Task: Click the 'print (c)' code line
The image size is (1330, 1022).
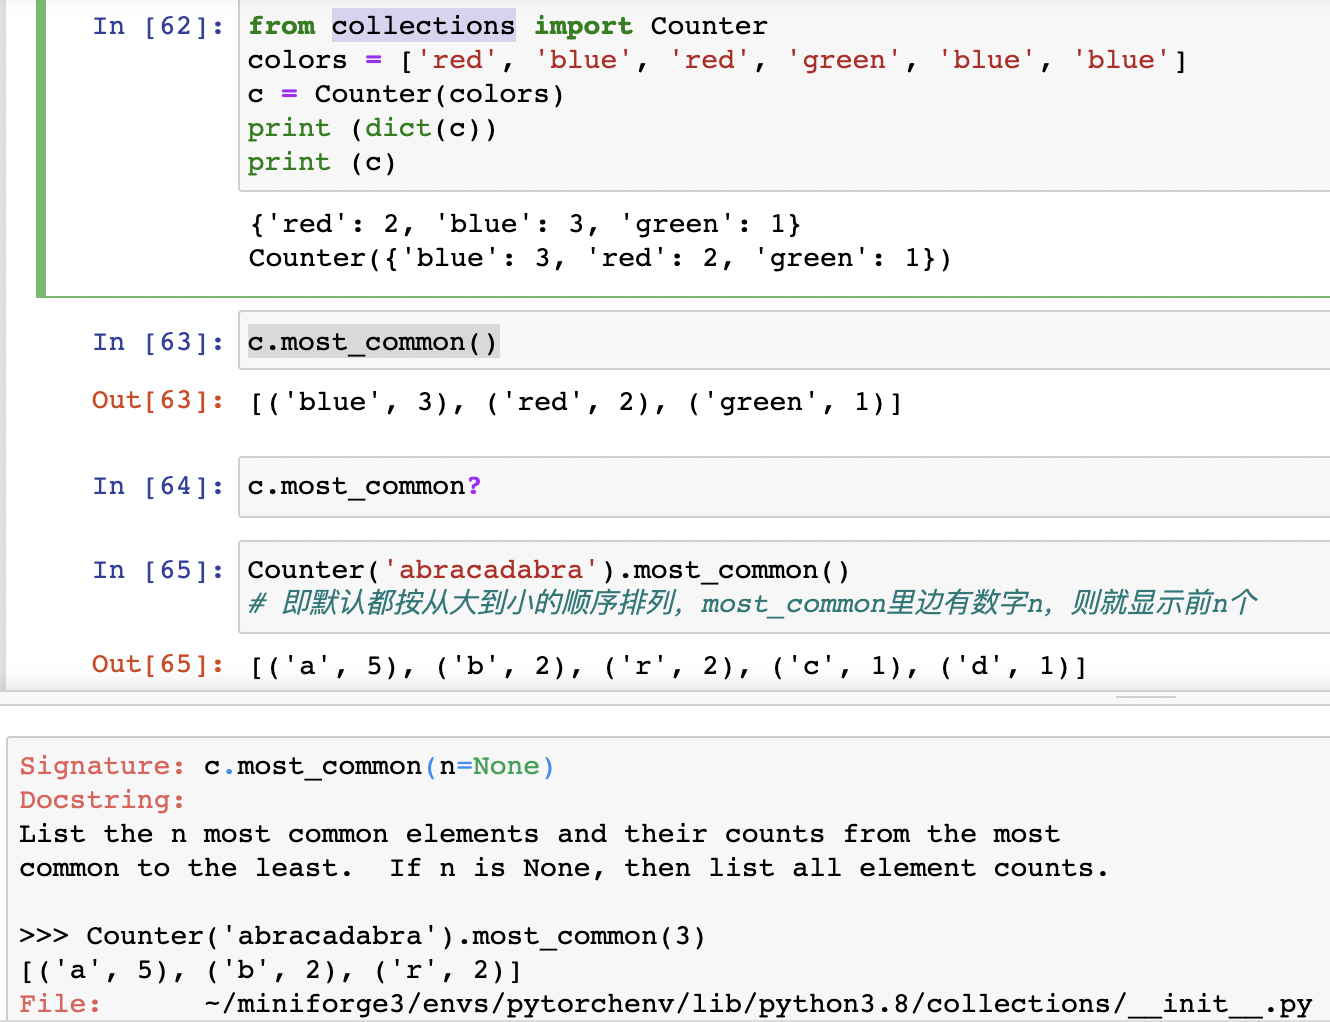Action: pyautogui.click(x=322, y=162)
